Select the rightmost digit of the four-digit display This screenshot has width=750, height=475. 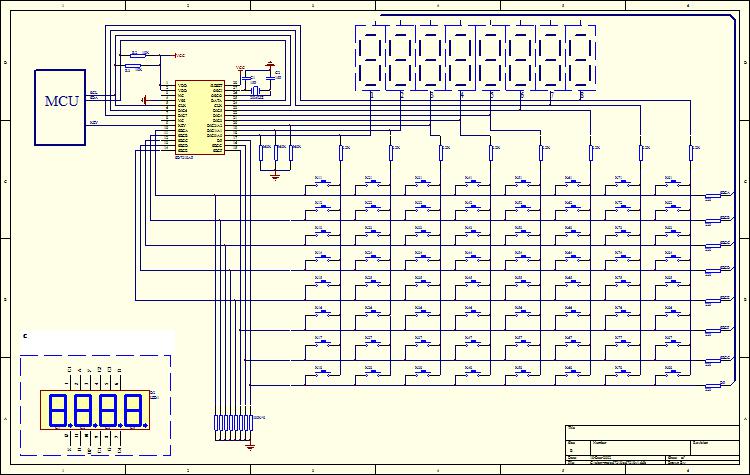[x=130, y=408]
